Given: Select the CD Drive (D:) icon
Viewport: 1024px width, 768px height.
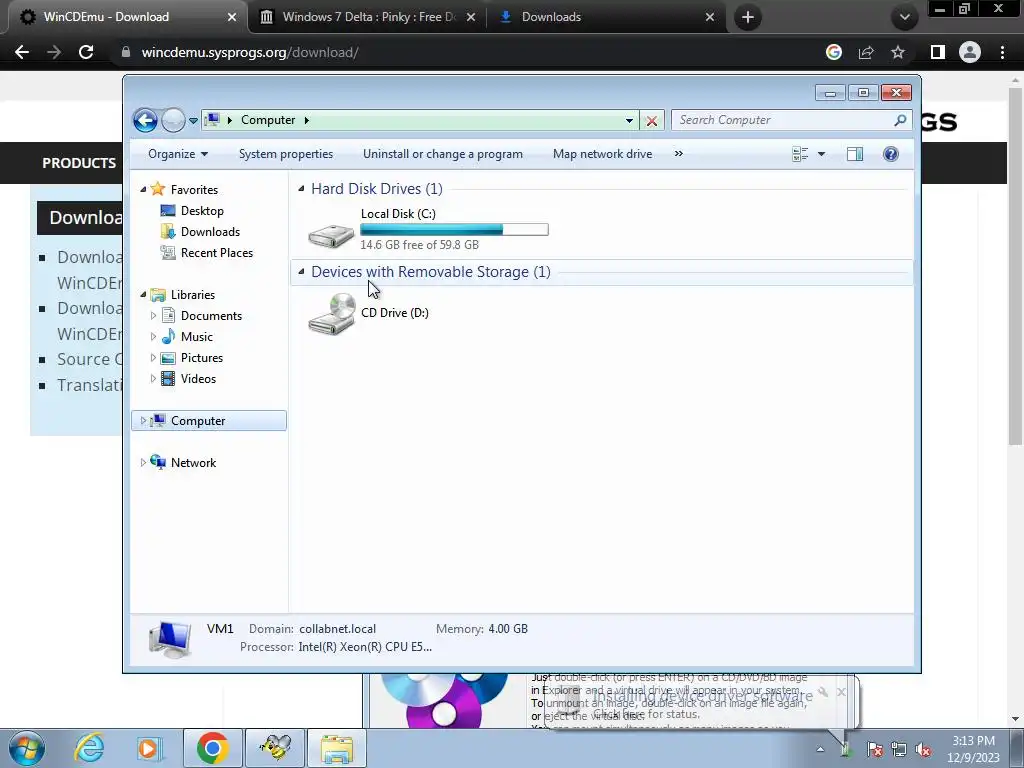Looking at the screenshot, I should pyautogui.click(x=332, y=314).
